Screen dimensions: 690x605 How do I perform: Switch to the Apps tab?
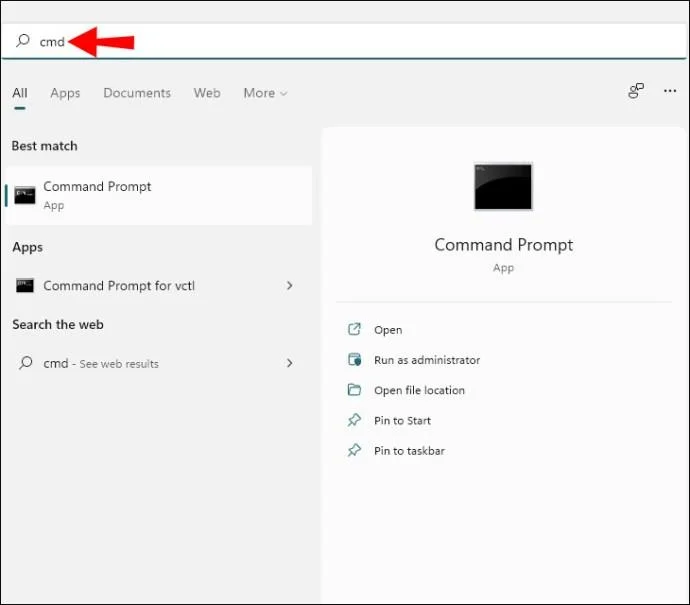(65, 93)
